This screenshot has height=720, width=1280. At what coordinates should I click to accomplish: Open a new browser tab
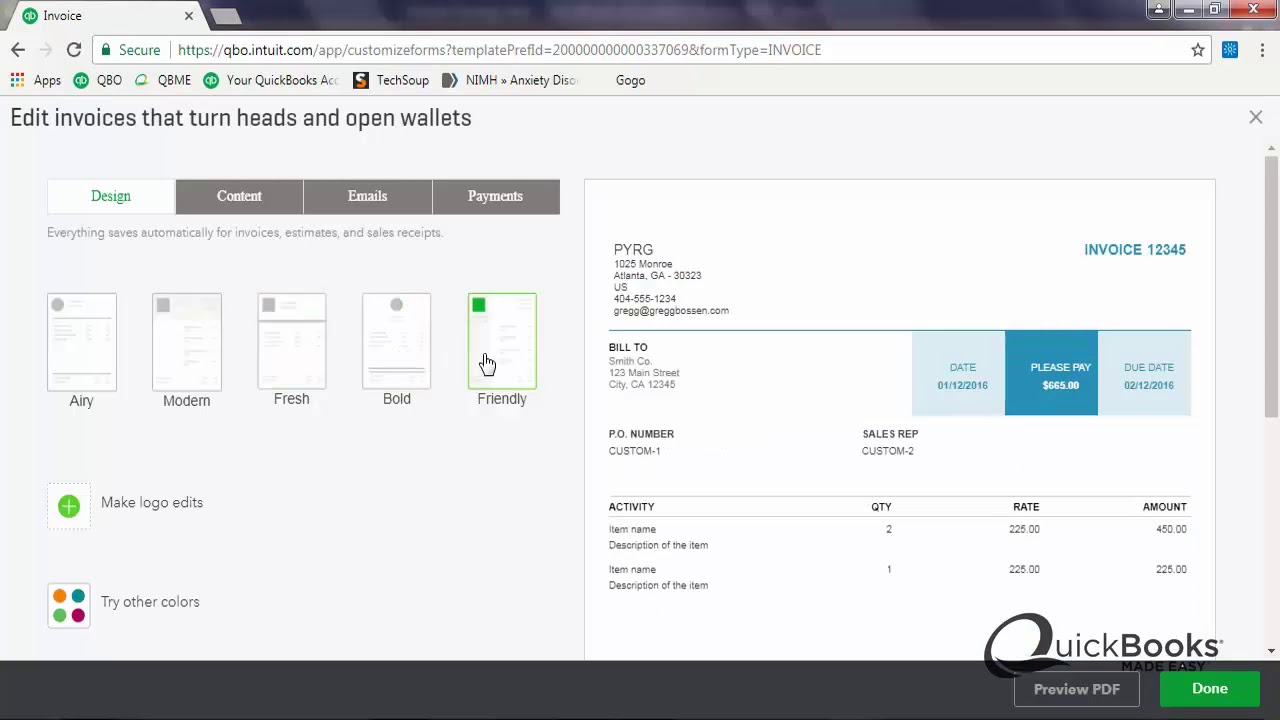tap(226, 16)
